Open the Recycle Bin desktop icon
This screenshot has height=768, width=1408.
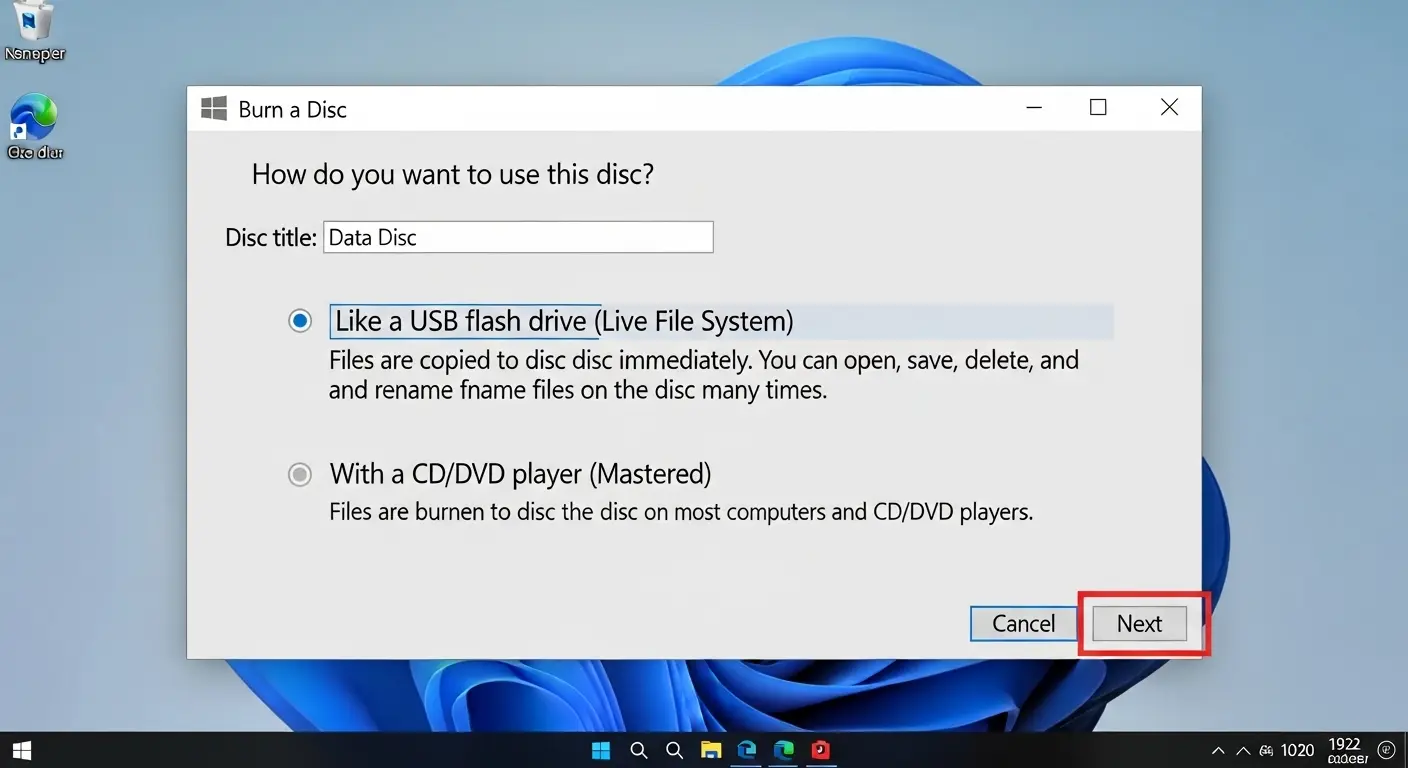click(34, 32)
